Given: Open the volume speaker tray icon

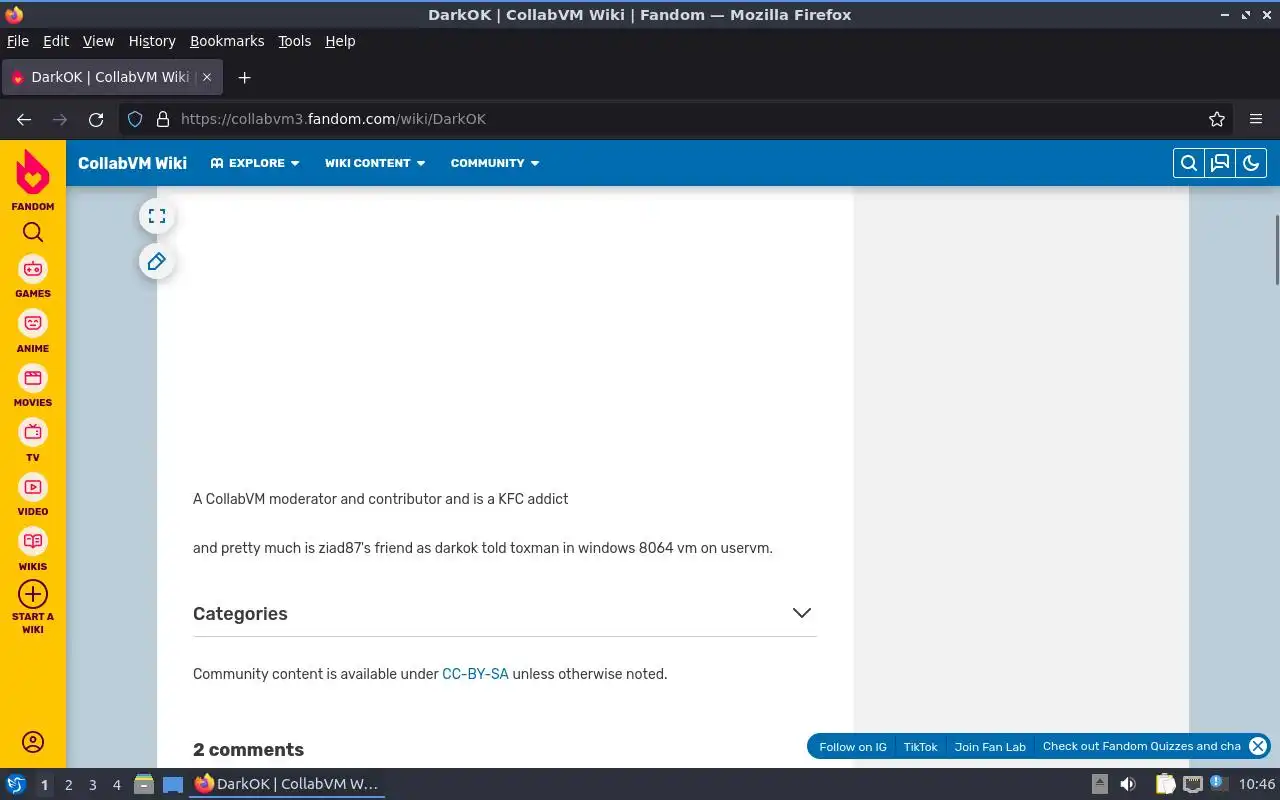Looking at the screenshot, I should [x=1128, y=784].
